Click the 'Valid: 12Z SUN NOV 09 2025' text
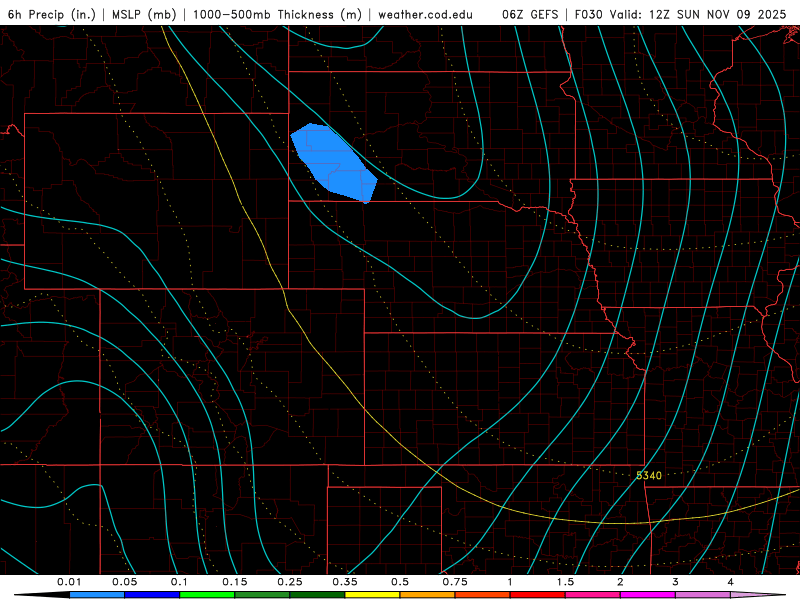800x600 pixels. point(697,14)
